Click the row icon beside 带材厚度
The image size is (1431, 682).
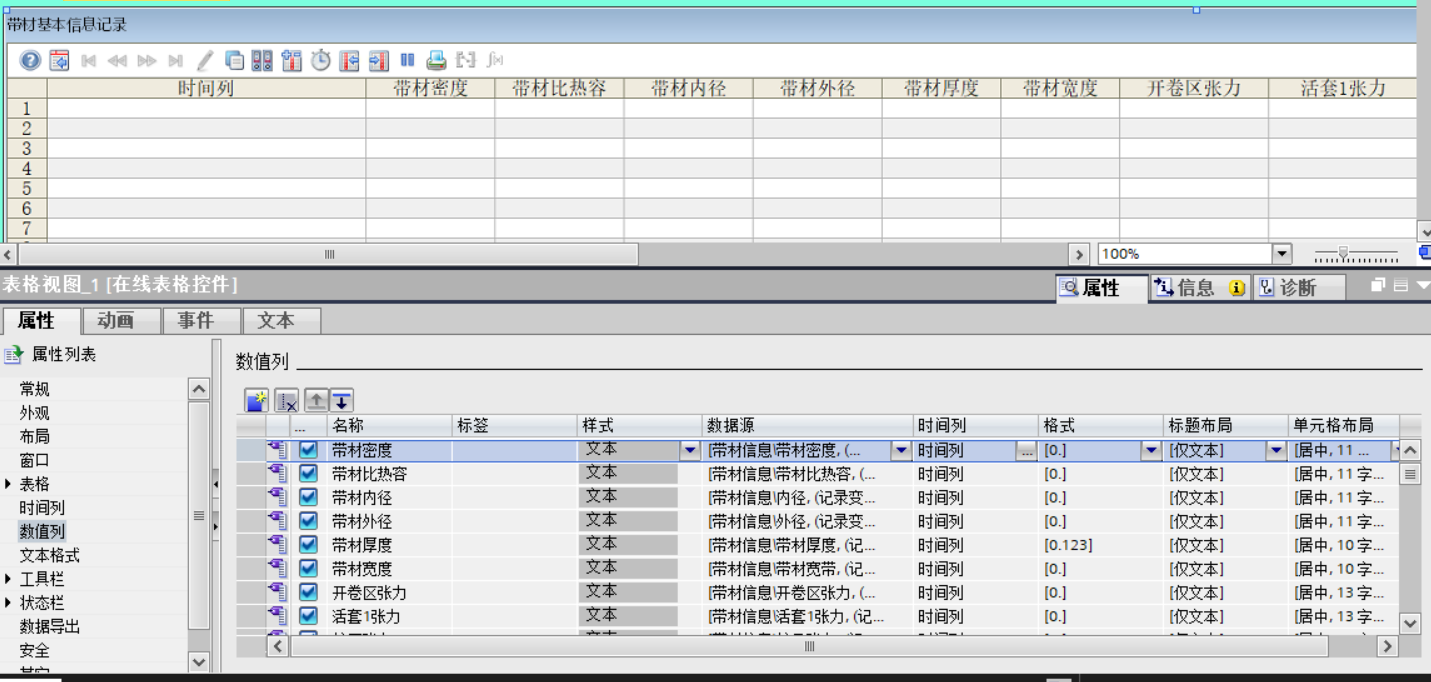(x=278, y=545)
